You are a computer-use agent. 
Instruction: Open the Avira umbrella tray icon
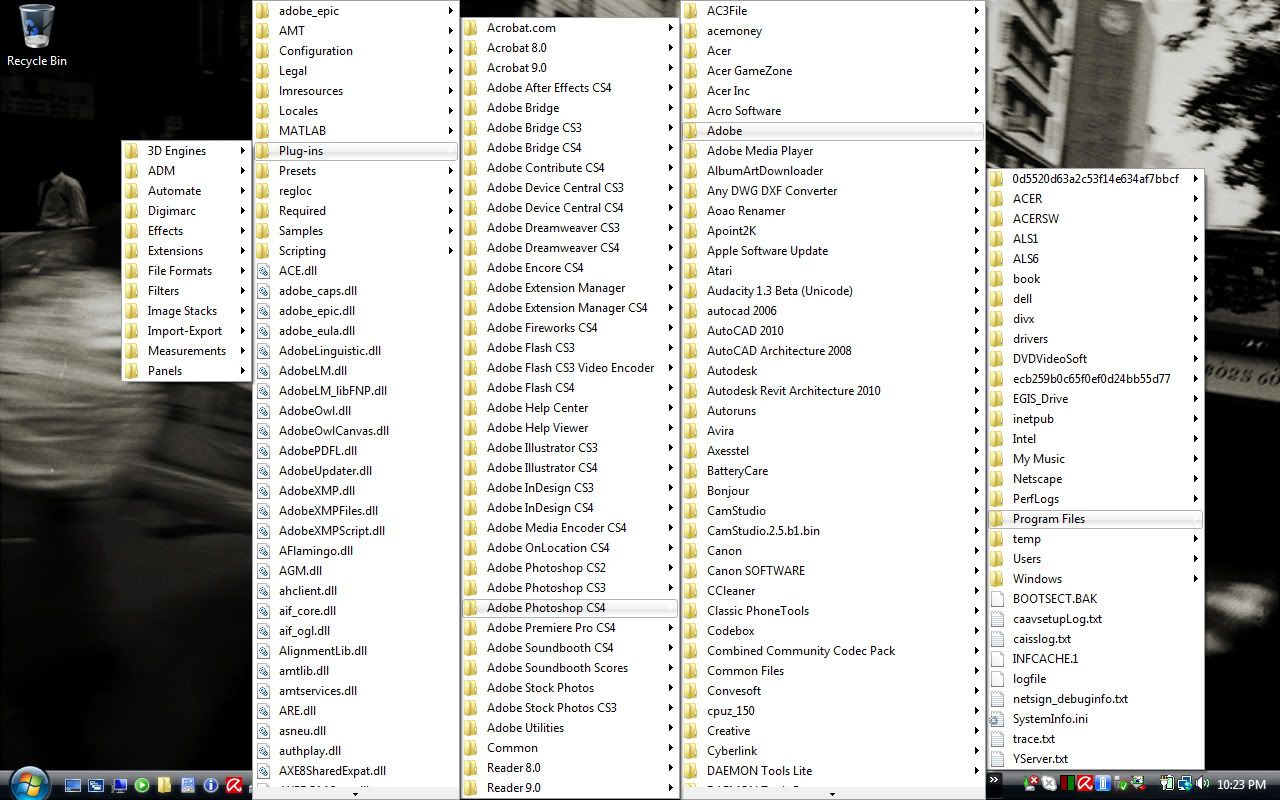1085,782
